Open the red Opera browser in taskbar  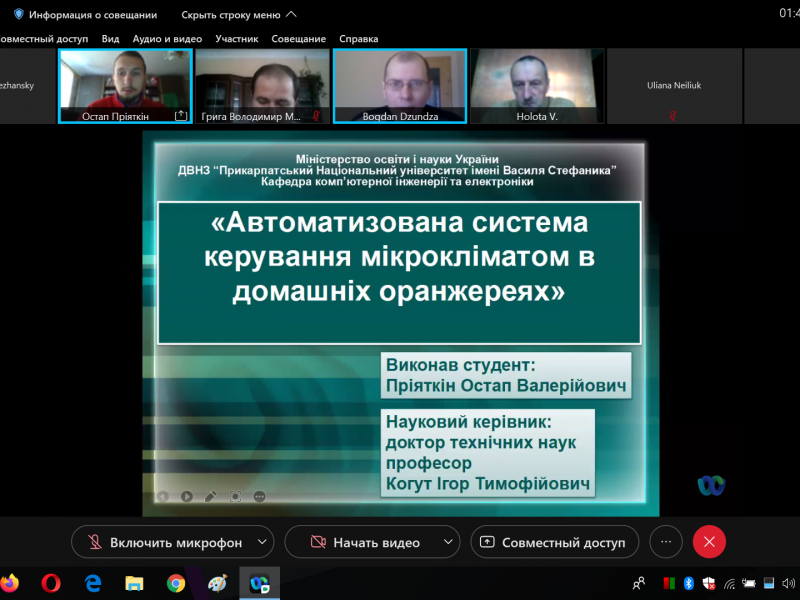tap(51, 582)
